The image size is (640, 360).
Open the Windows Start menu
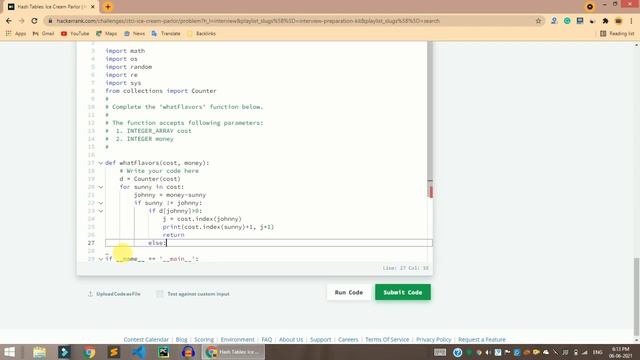pos(9,352)
